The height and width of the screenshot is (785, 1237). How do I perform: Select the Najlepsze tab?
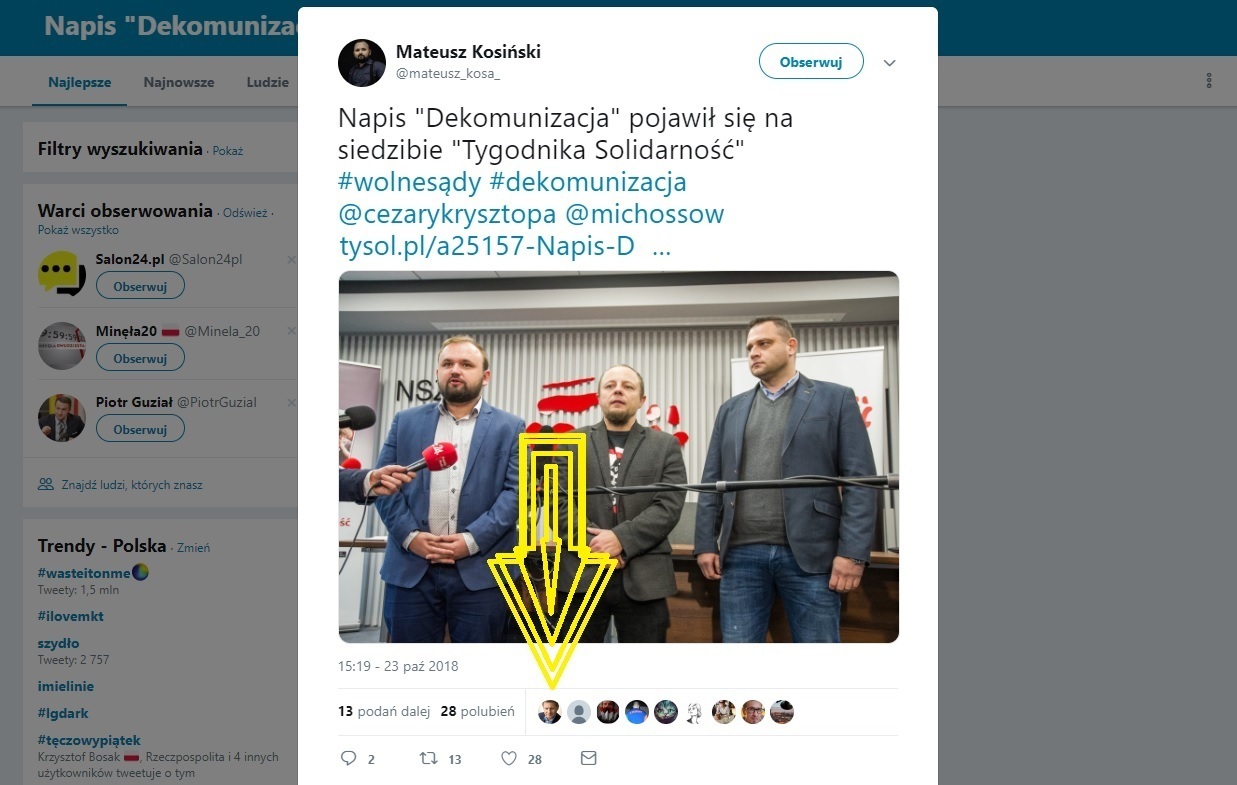(x=80, y=82)
